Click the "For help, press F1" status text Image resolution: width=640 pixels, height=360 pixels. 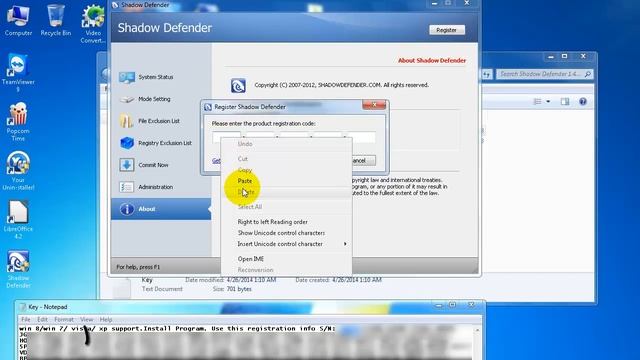[138, 267]
